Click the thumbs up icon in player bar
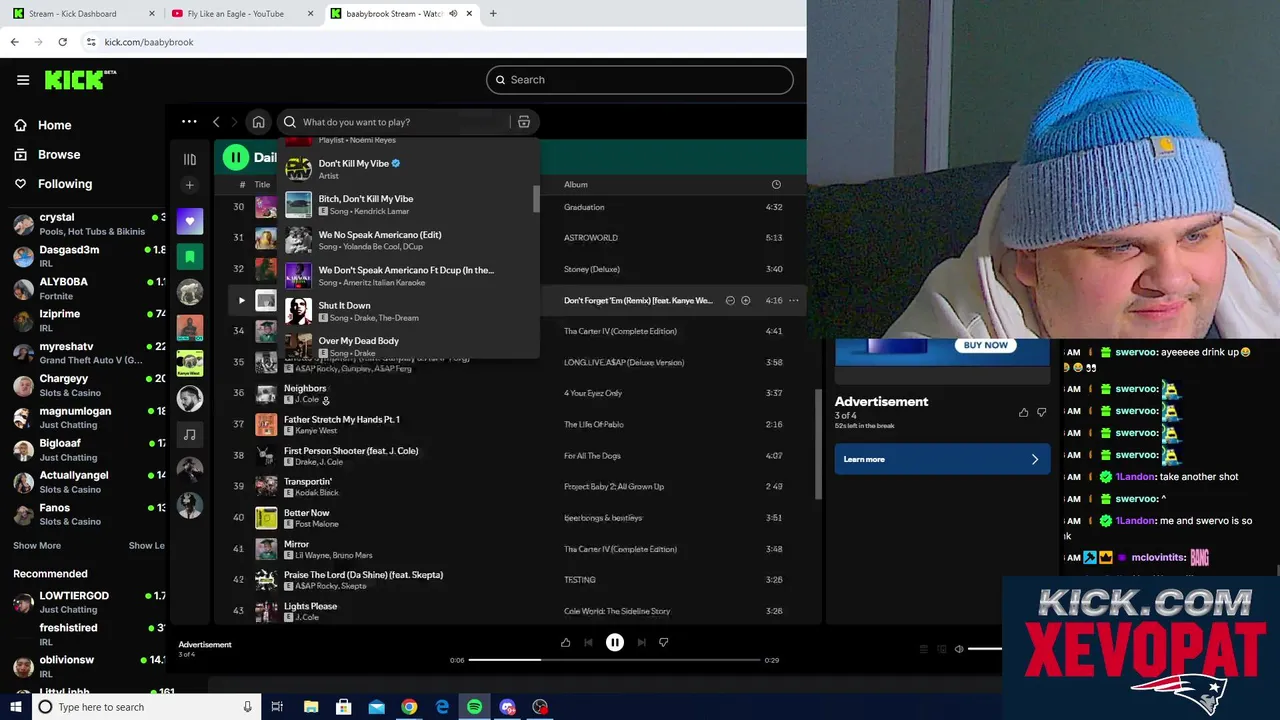 (x=565, y=642)
